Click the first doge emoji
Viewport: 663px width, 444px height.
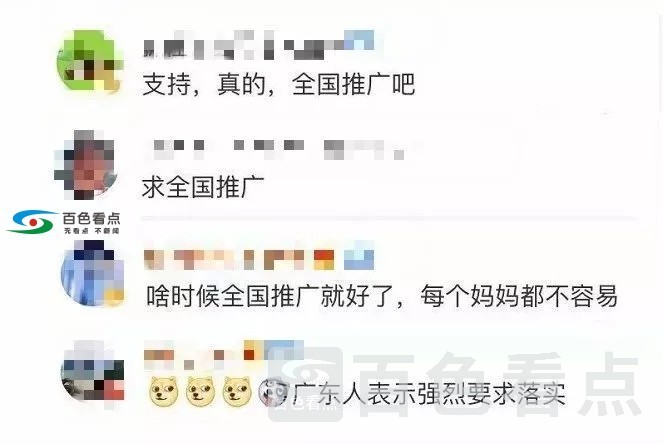(x=163, y=392)
